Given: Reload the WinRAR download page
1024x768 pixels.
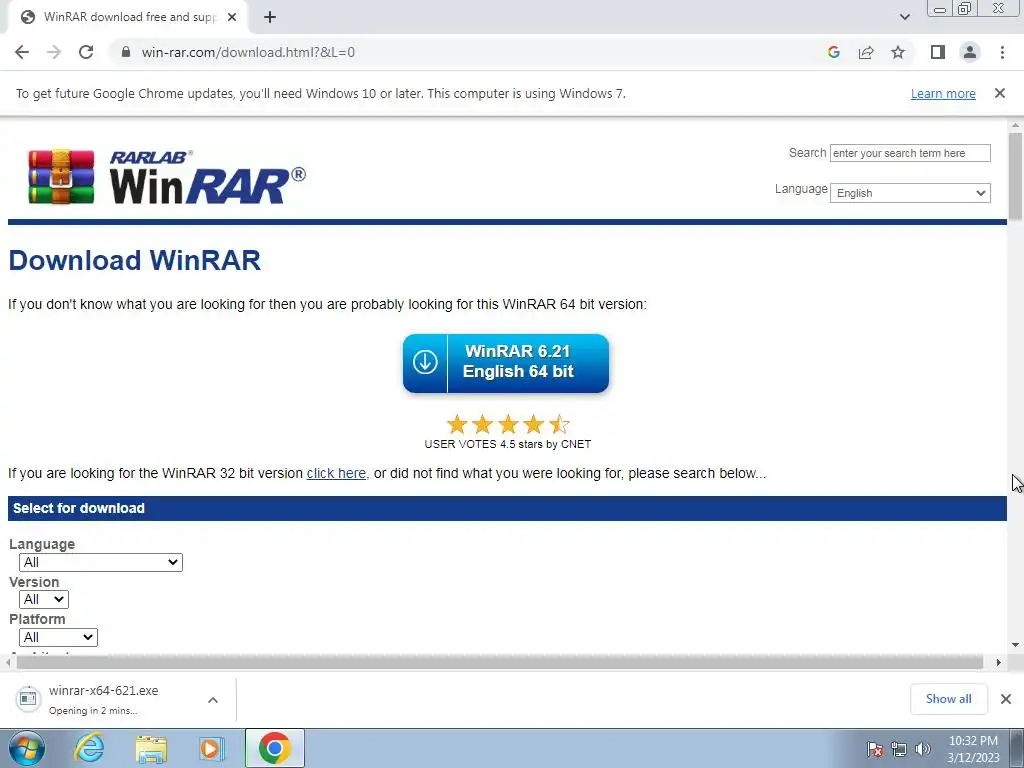Looking at the screenshot, I should pos(86,52).
